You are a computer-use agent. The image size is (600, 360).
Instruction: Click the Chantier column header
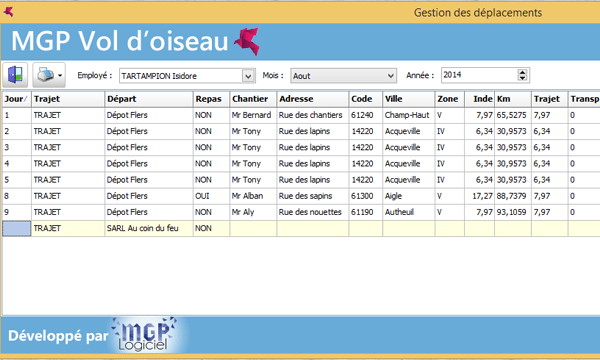pos(253,99)
